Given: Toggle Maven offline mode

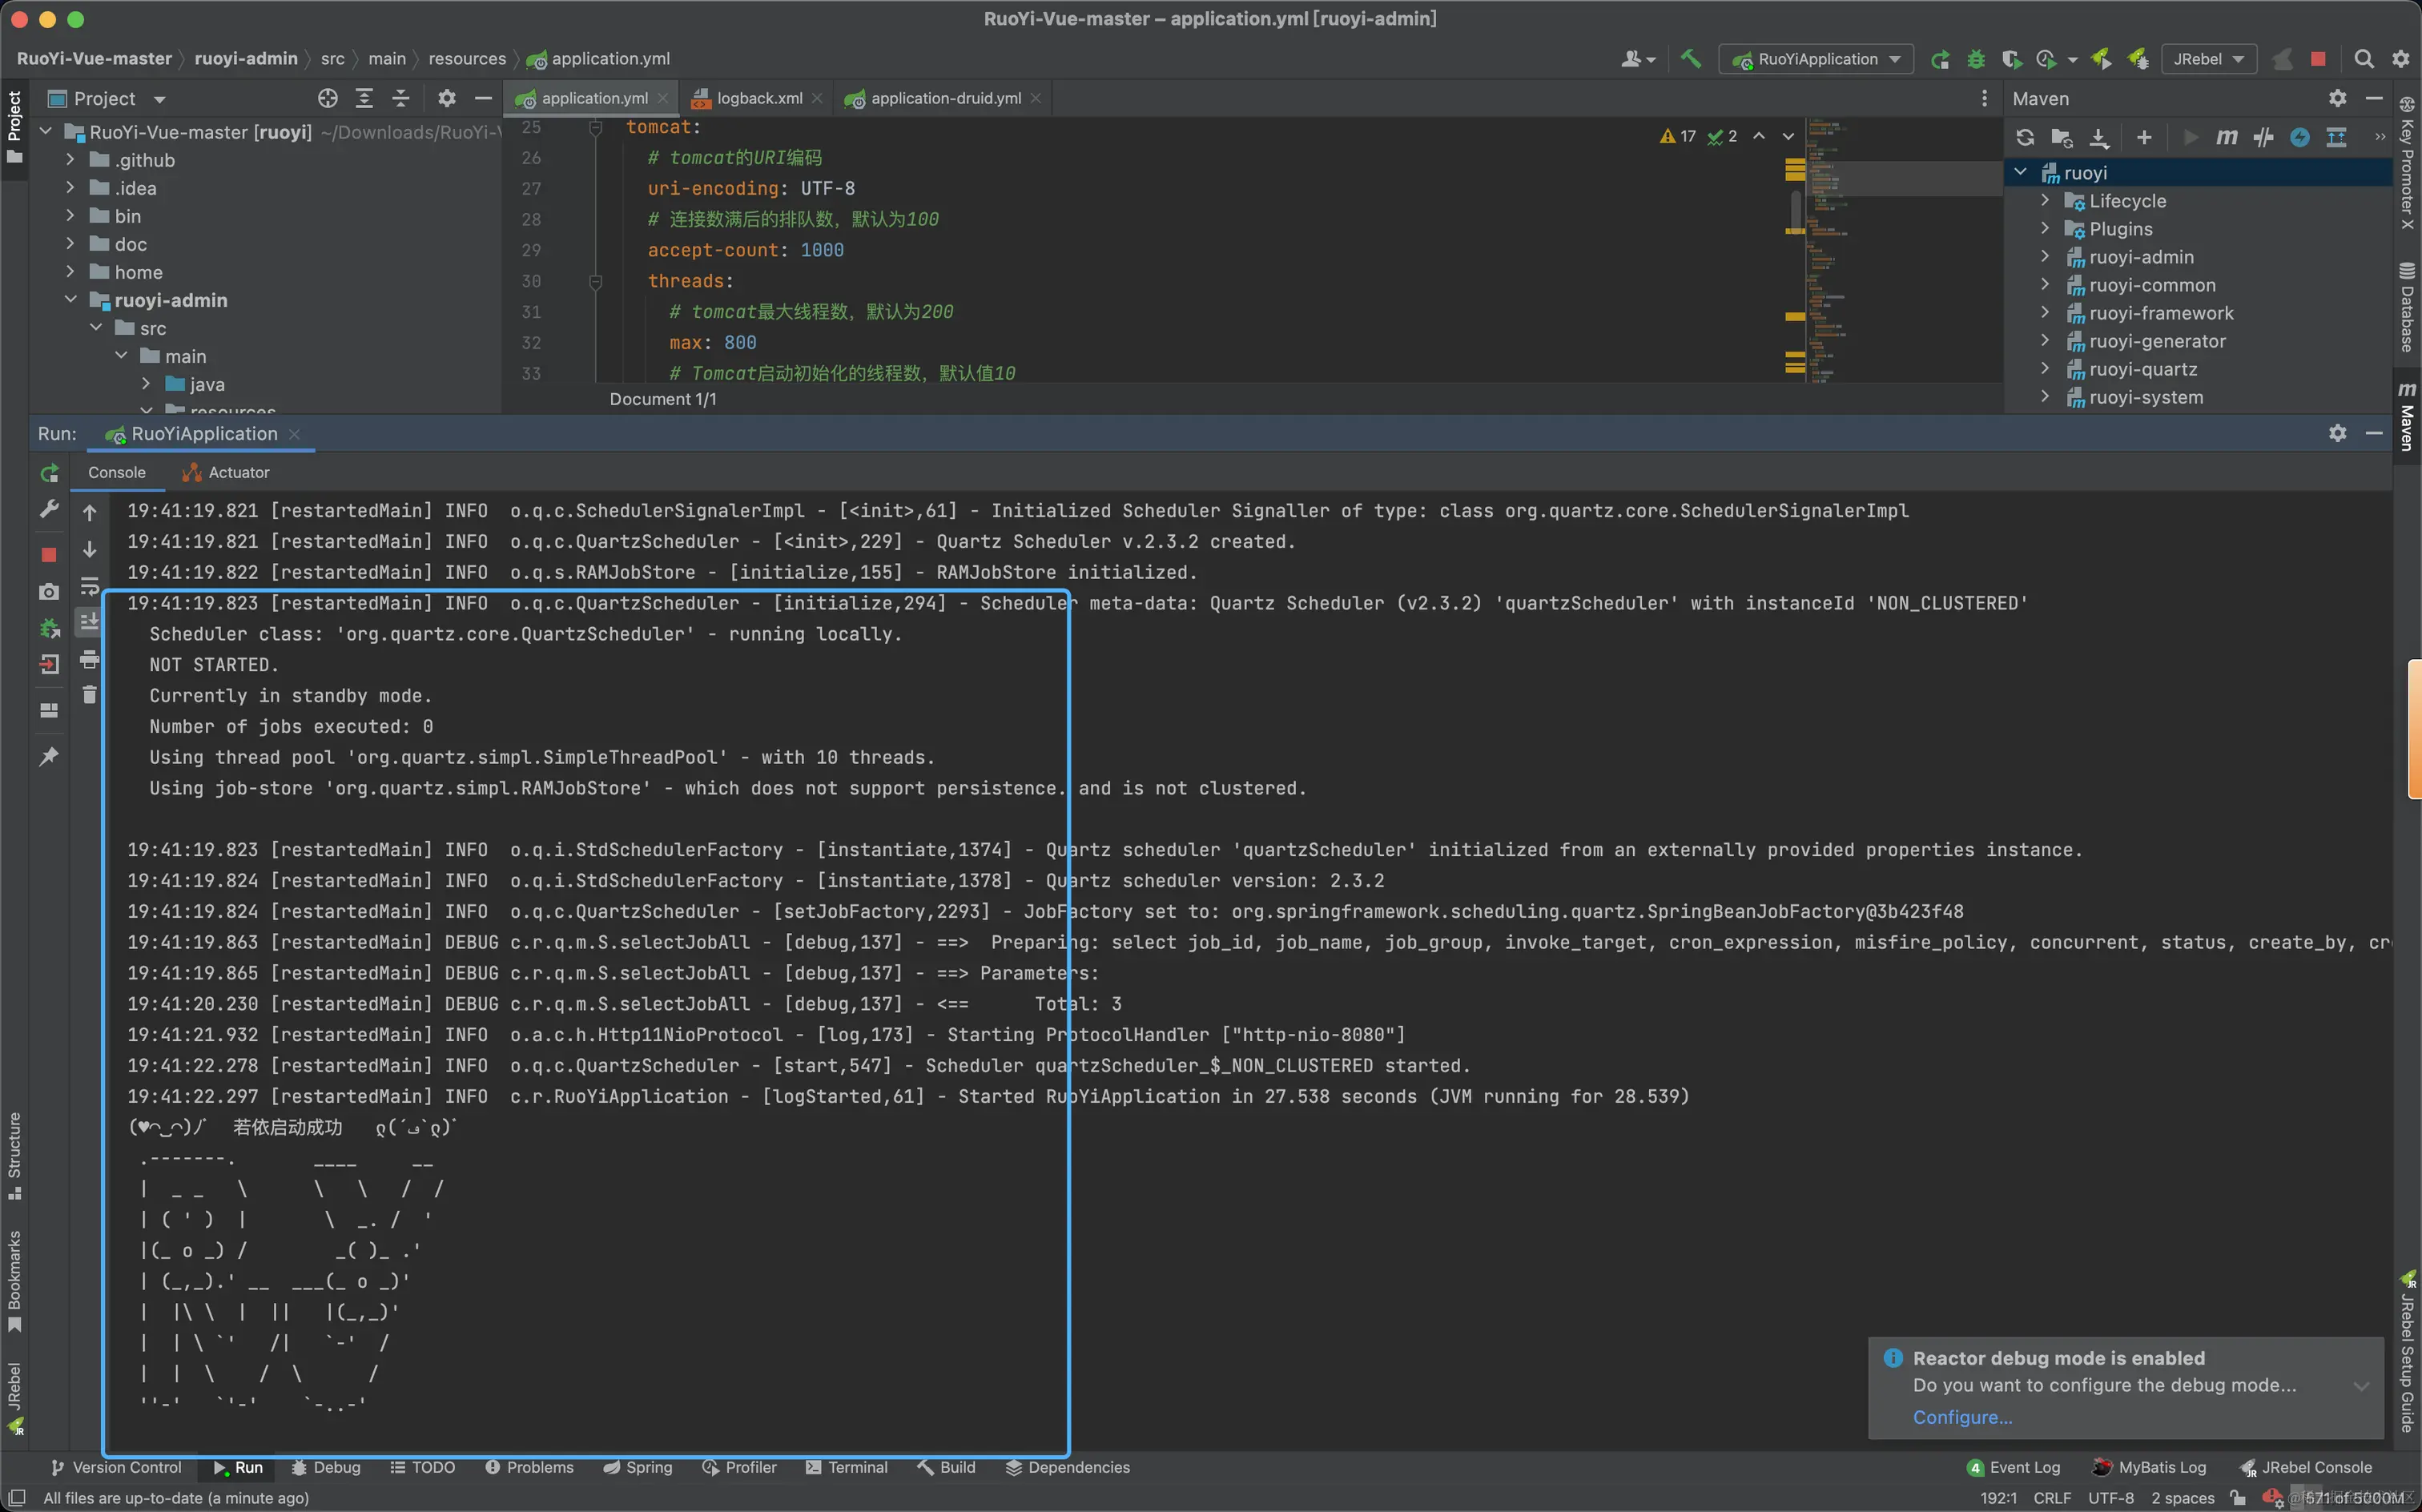Looking at the screenshot, I should [x=2263, y=138].
